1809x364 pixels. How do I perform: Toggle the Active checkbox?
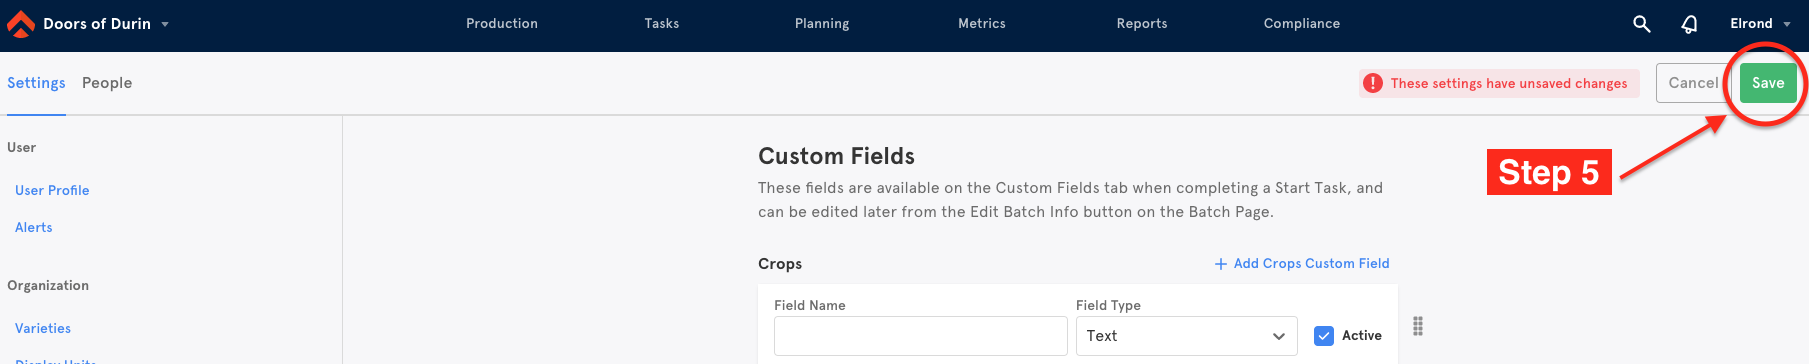click(1324, 336)
